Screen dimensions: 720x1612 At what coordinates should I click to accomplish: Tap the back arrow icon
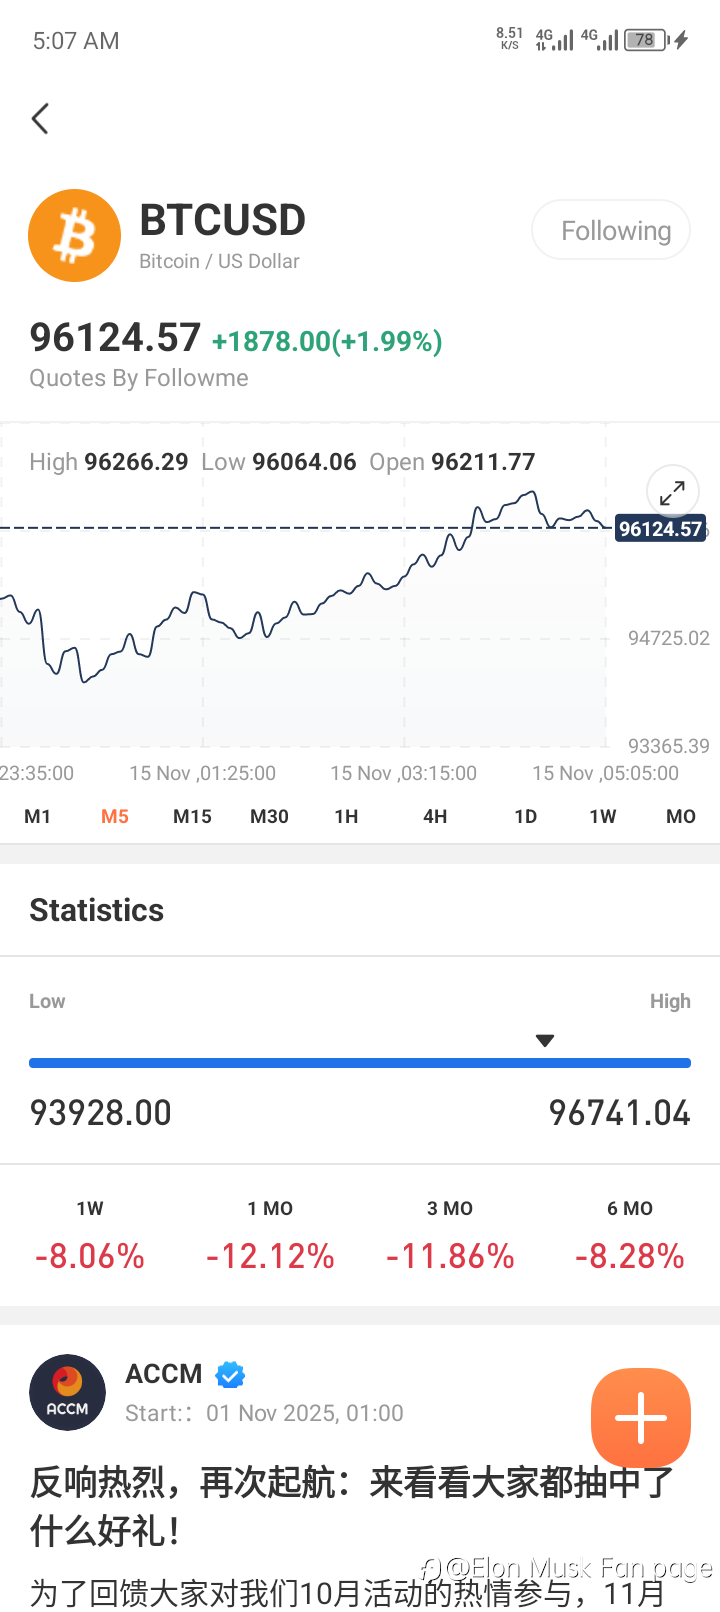click(x=40, y=119)
